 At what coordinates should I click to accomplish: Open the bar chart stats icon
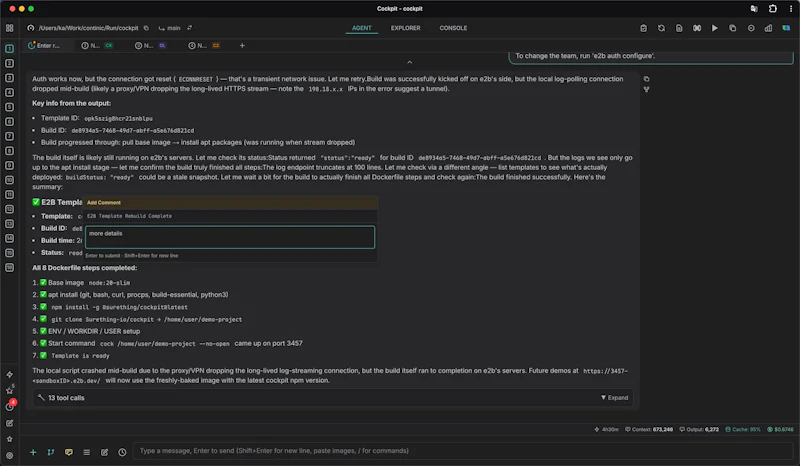point(768,28)
